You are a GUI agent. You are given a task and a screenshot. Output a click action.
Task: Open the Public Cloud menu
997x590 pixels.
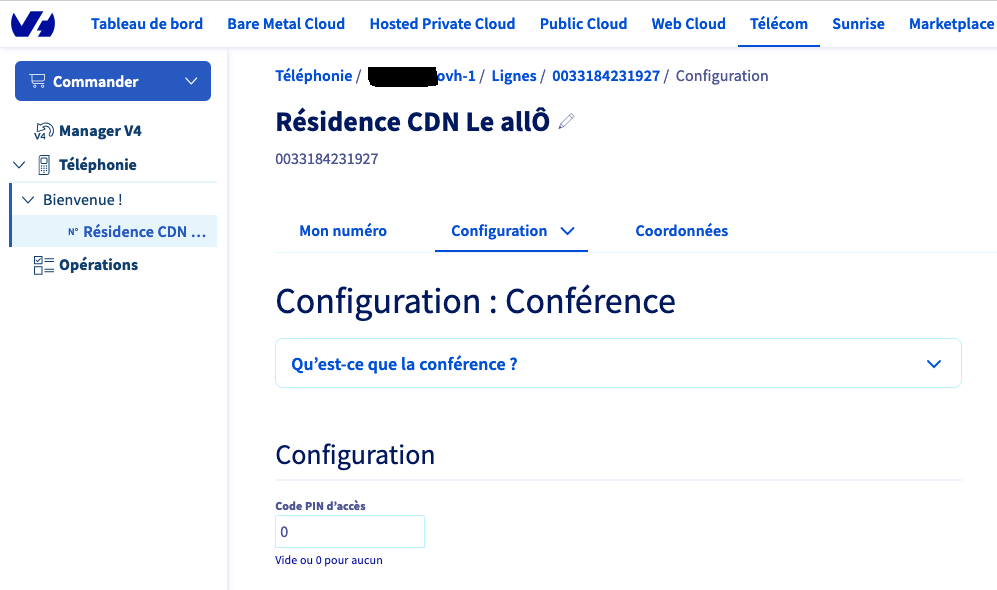pos(583,24)
